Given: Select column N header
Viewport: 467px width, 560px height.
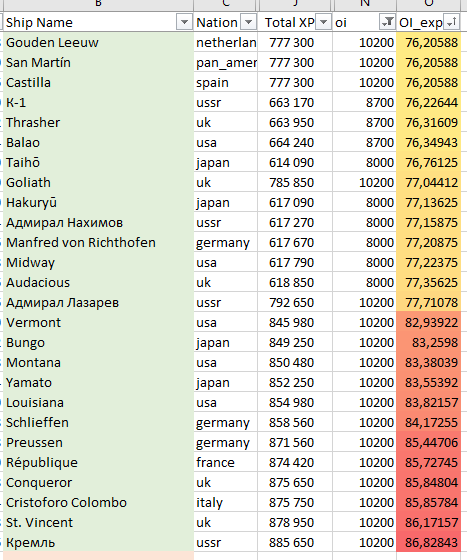Looking at the screenshot, I should pyautogui.click(x=365, y=4).
